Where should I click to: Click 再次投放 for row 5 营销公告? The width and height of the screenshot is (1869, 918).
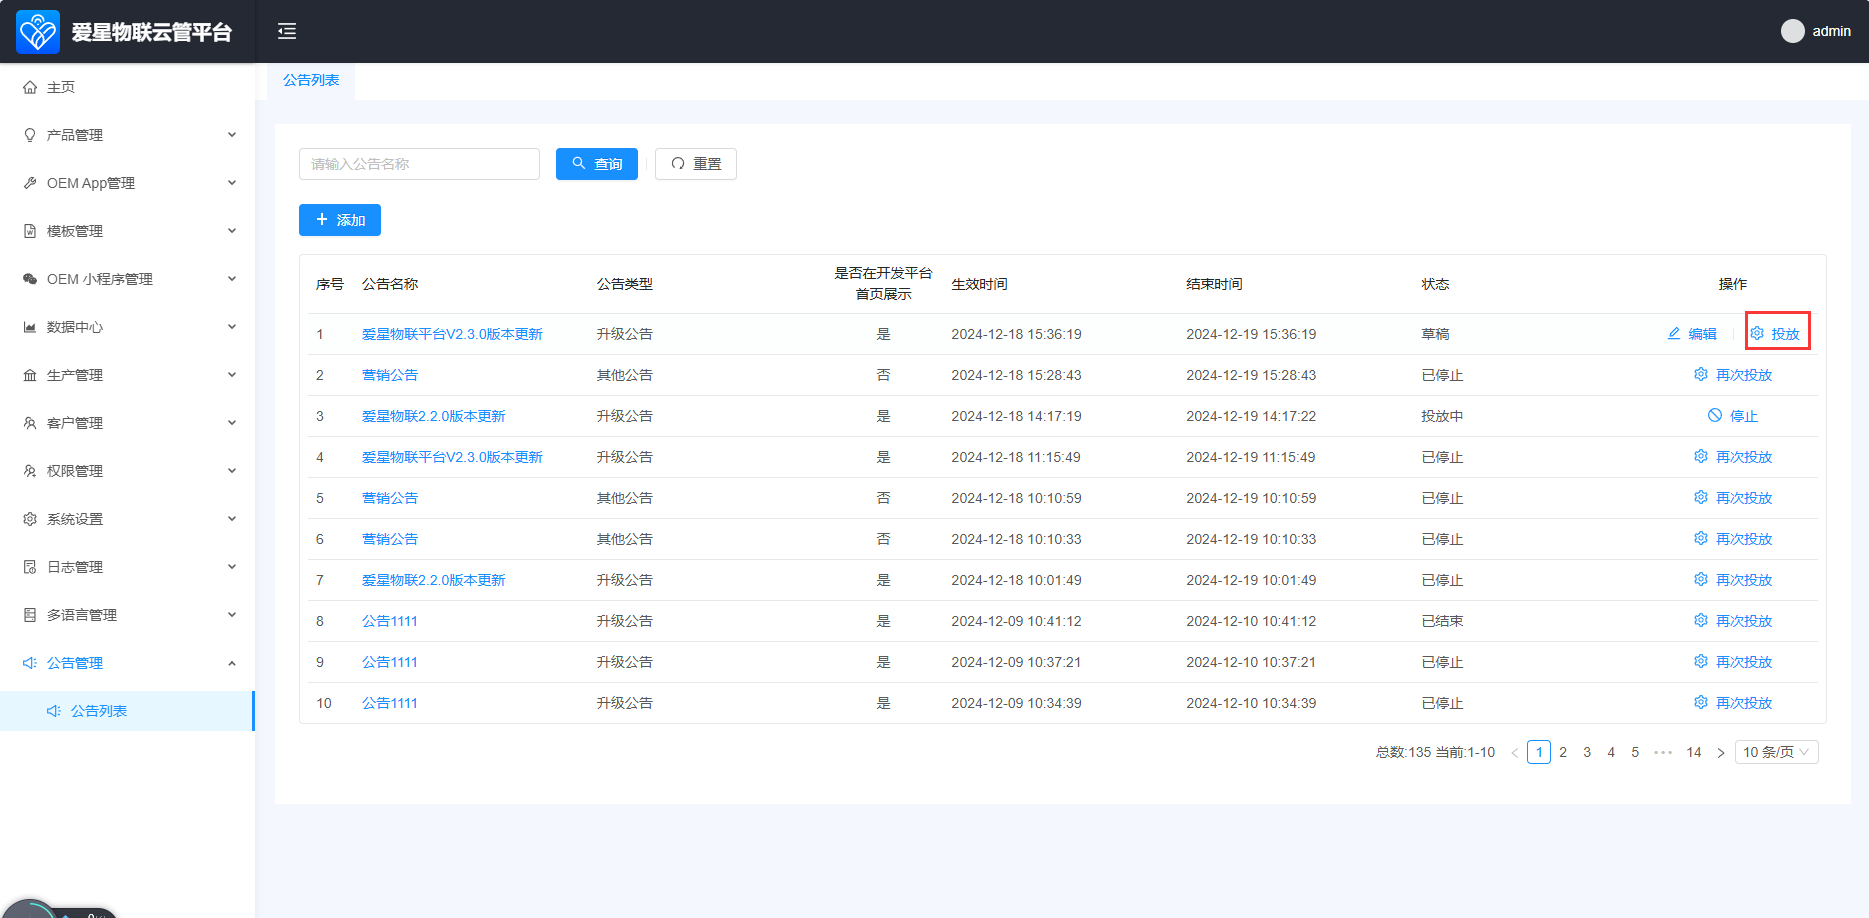1733,498
